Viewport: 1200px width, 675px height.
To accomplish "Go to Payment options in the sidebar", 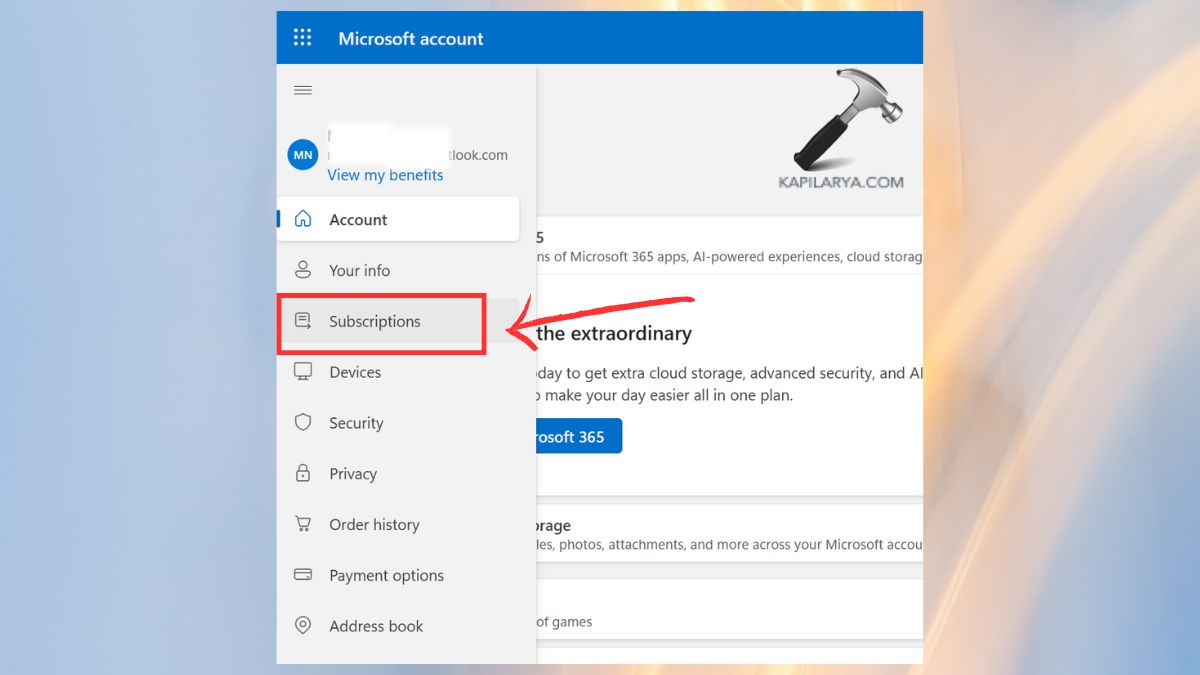I will pyautogui.click(x=386, y=574).
